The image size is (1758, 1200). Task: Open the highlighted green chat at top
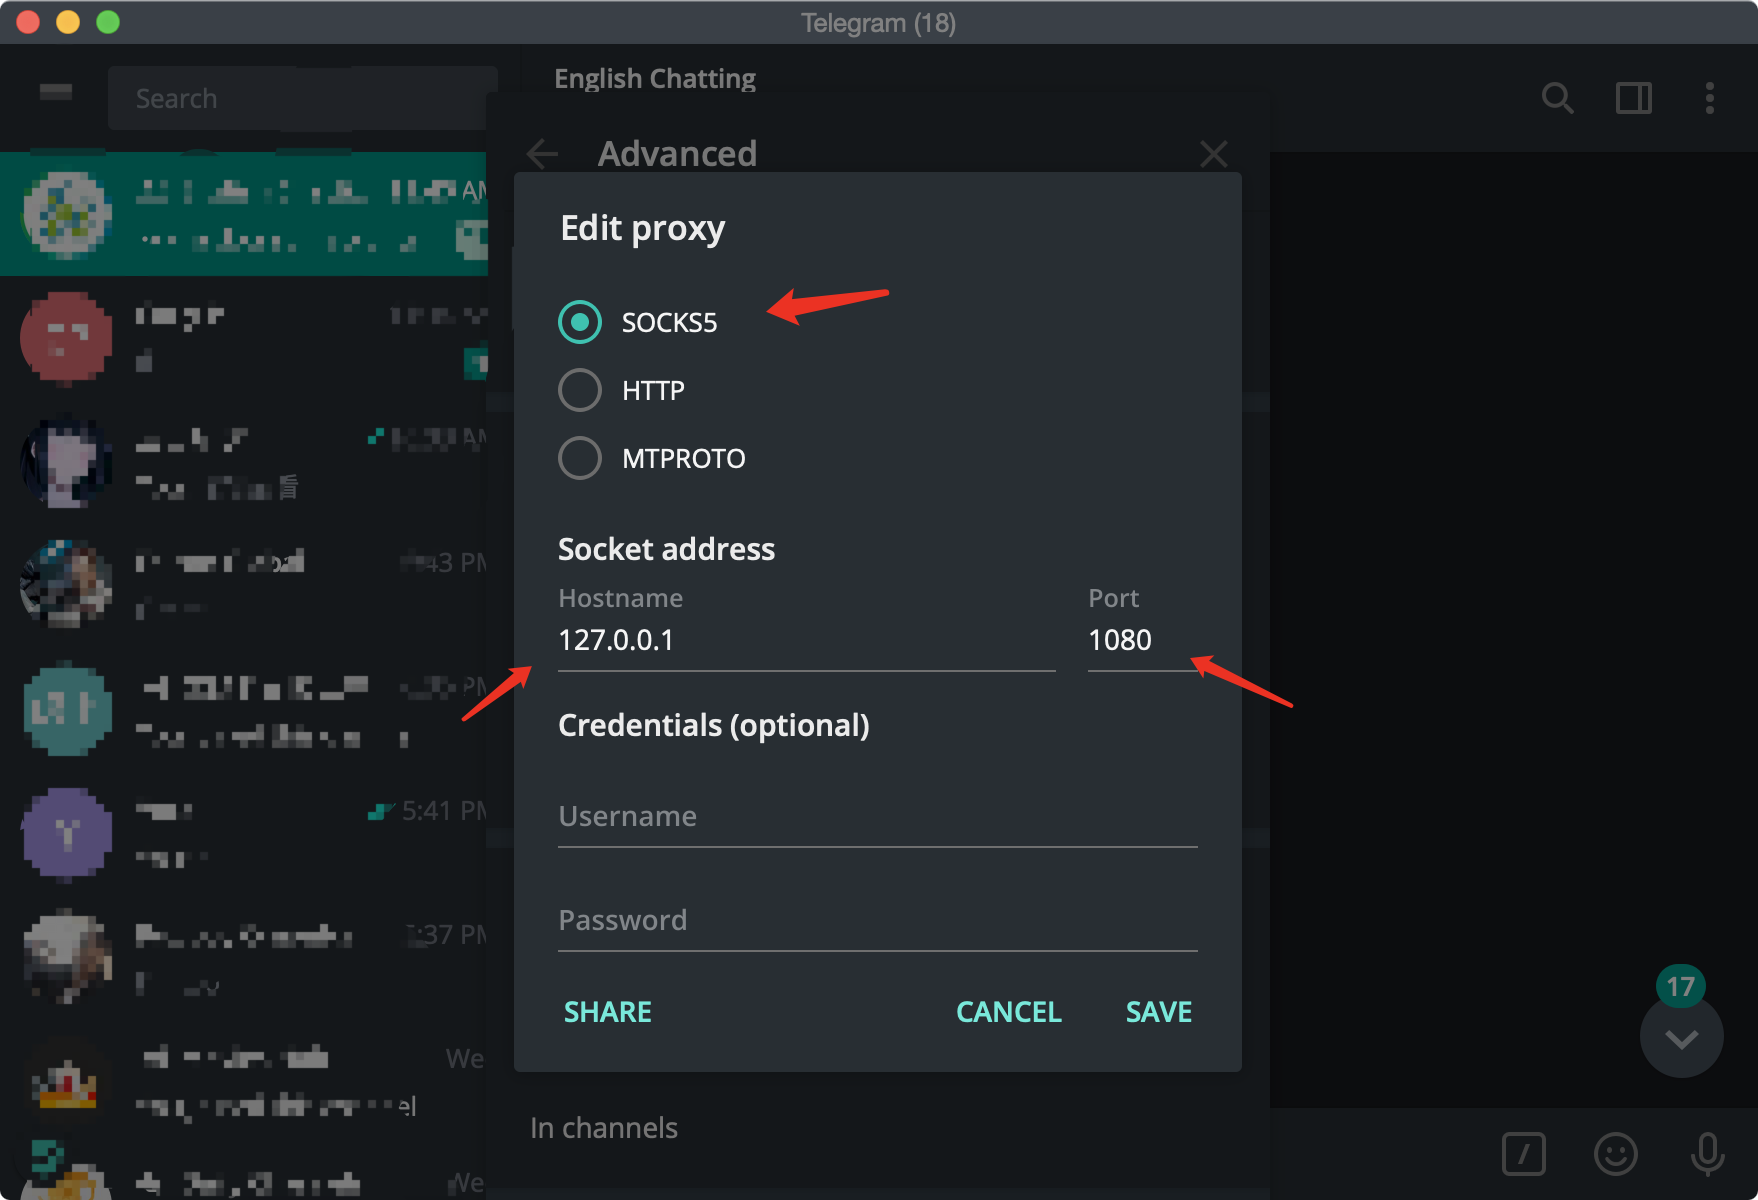(x=244, y=214)
